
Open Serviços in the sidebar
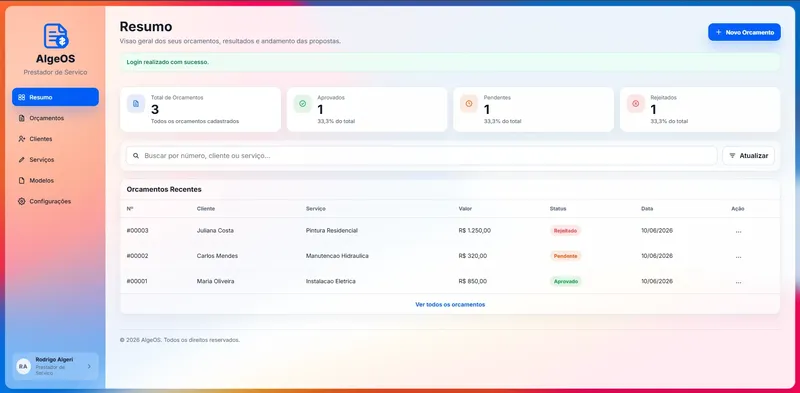56,160
